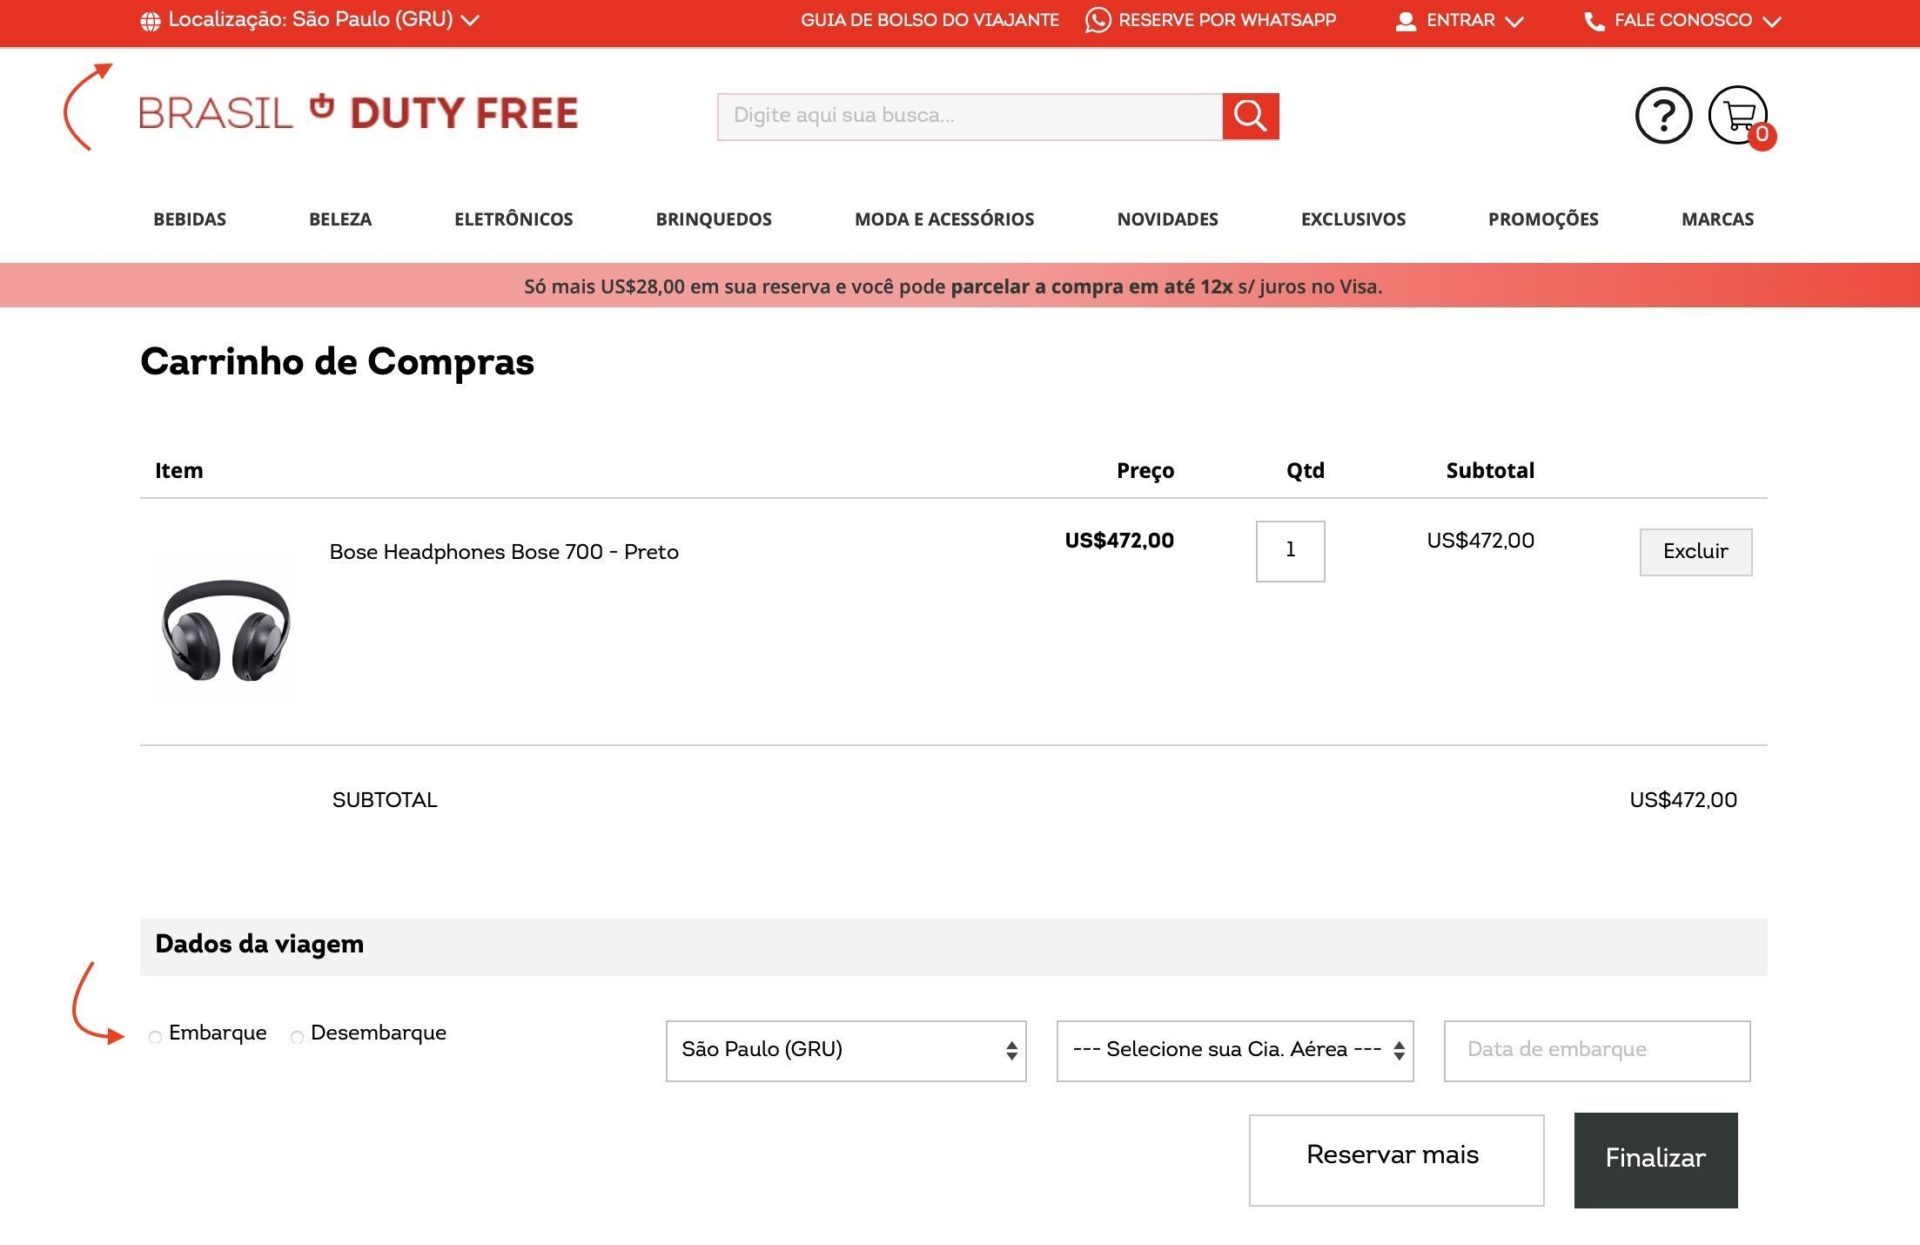Screen dimensions: 1920x1245
Task: Select the Desembarque radio option
Action: [x=297, y=1037]
